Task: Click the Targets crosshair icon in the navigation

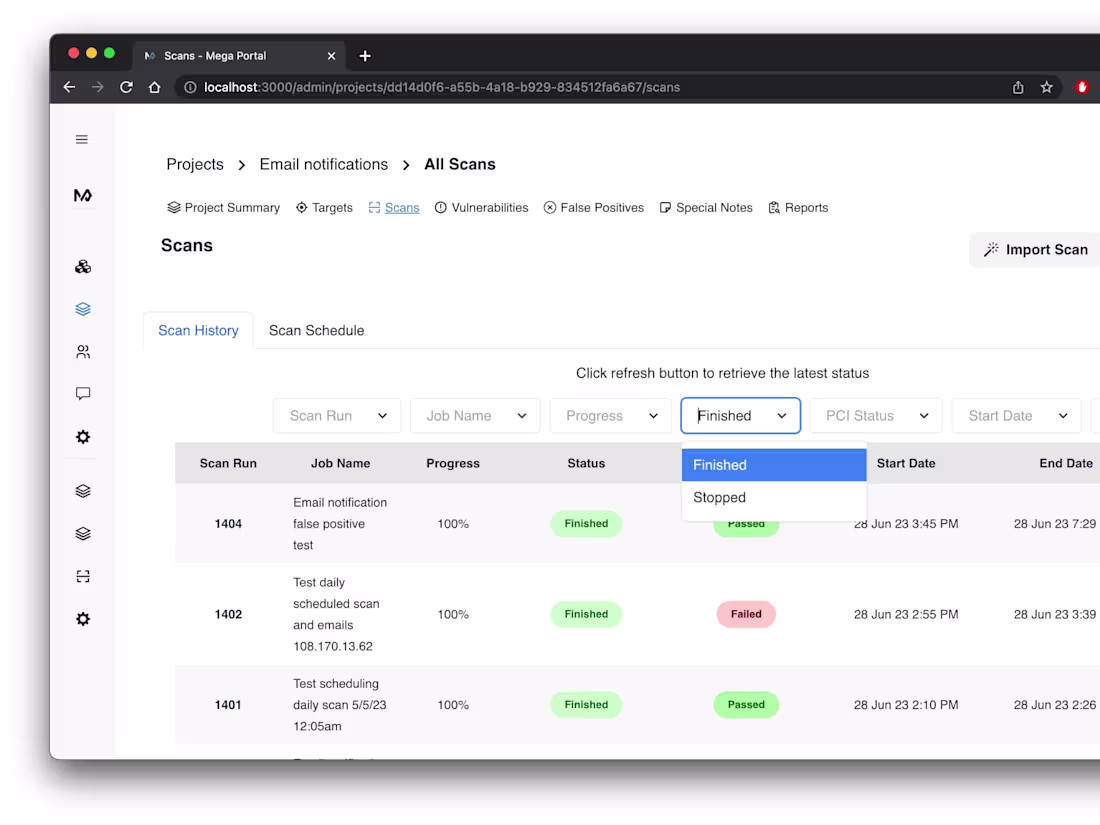Action: (x=300, y=207)
